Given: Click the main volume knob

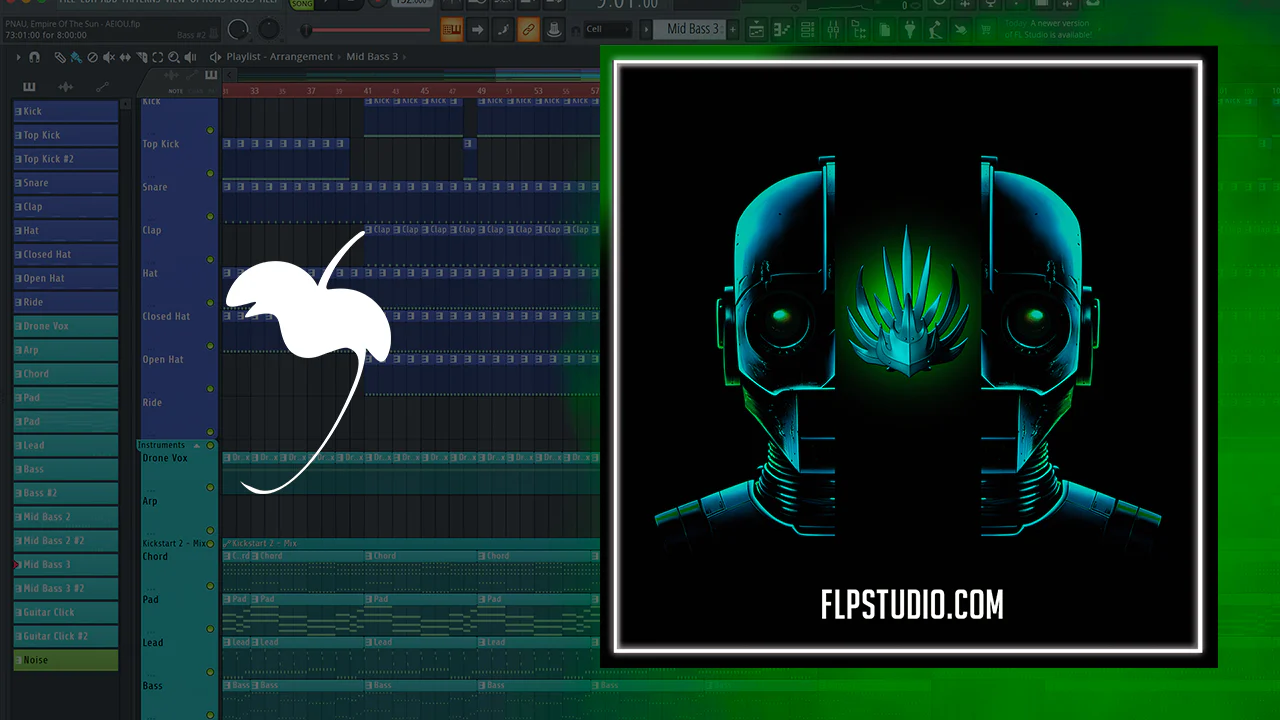Looking at the screenshot, I should click(x=239, y=29).
